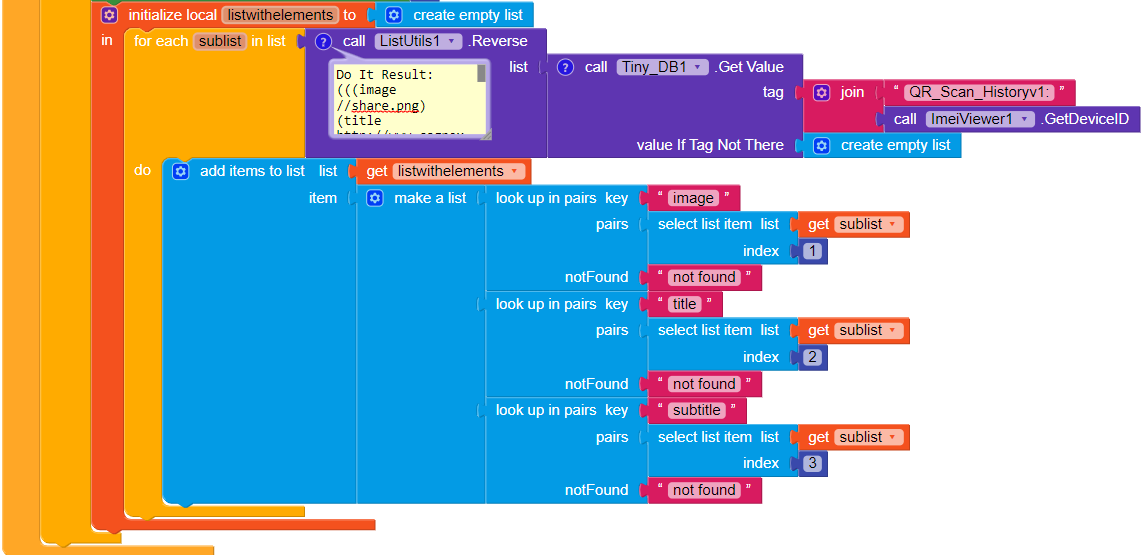Select the .Get Value call block label
Screen dimensions: 1144x555
tap(749, 67)
